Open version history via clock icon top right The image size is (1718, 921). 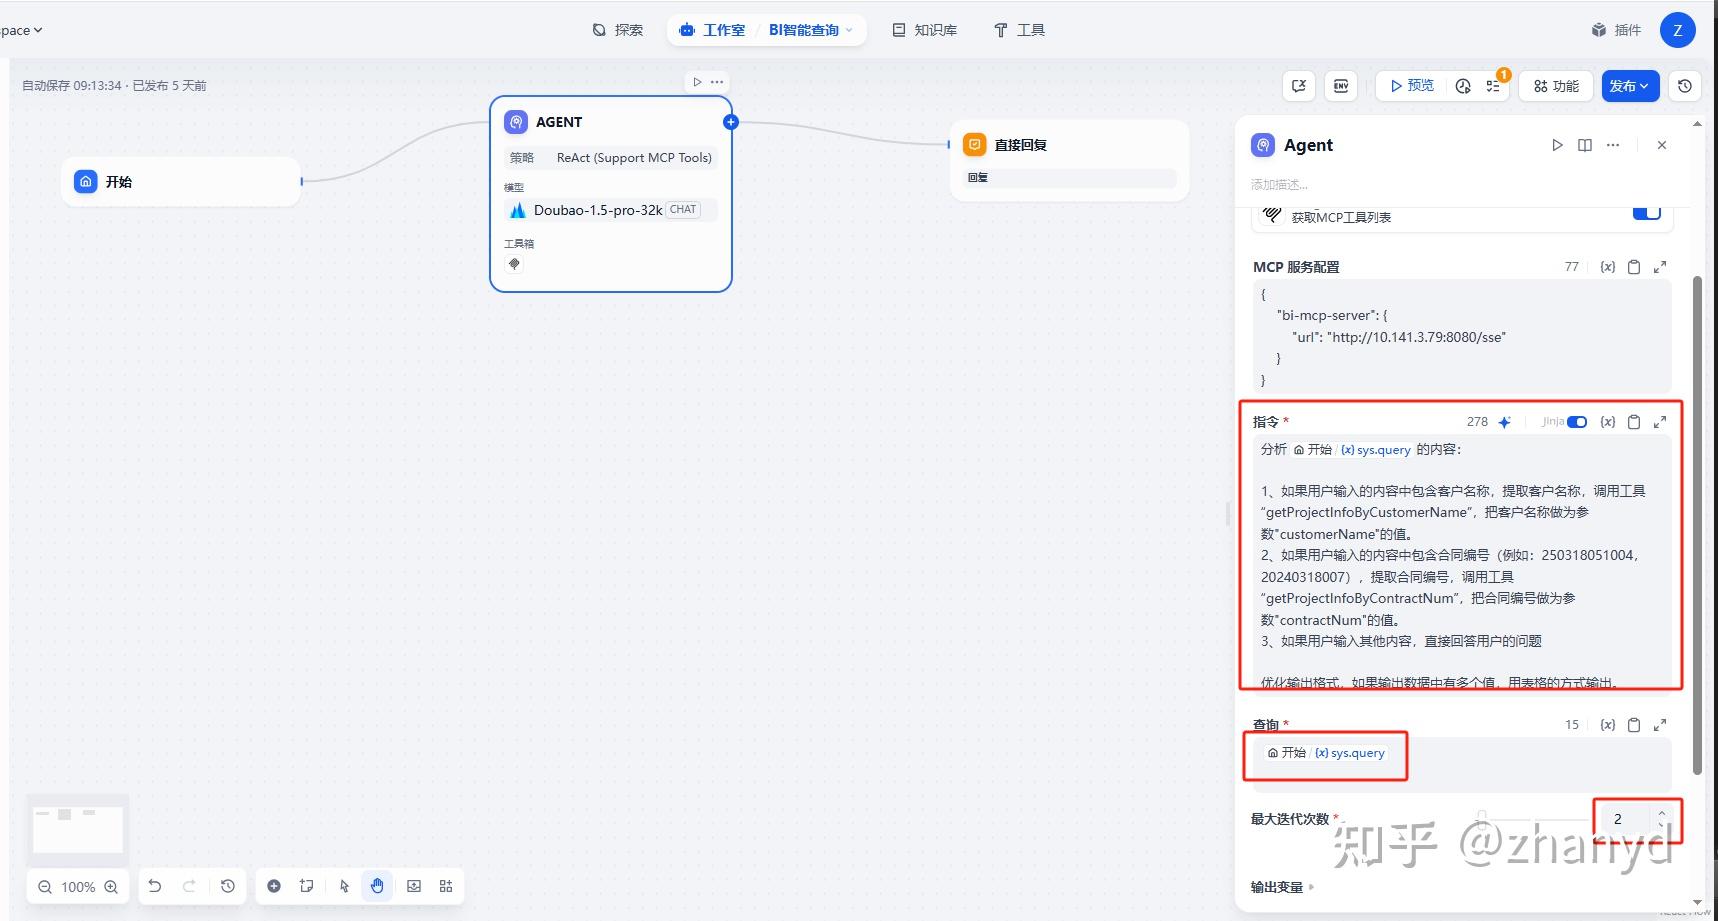[x=1685, y=86]
